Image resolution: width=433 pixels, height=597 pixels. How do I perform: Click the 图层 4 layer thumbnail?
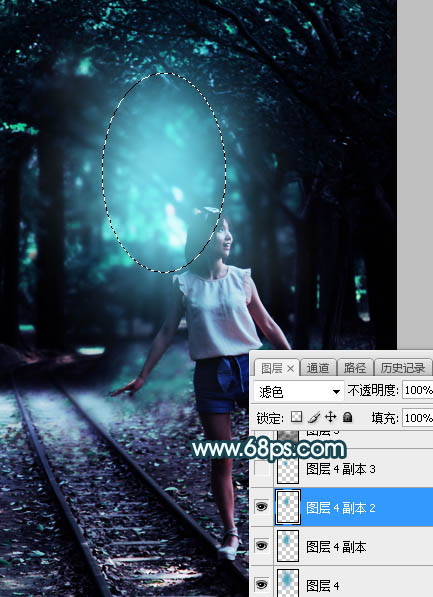click(288, 583)
